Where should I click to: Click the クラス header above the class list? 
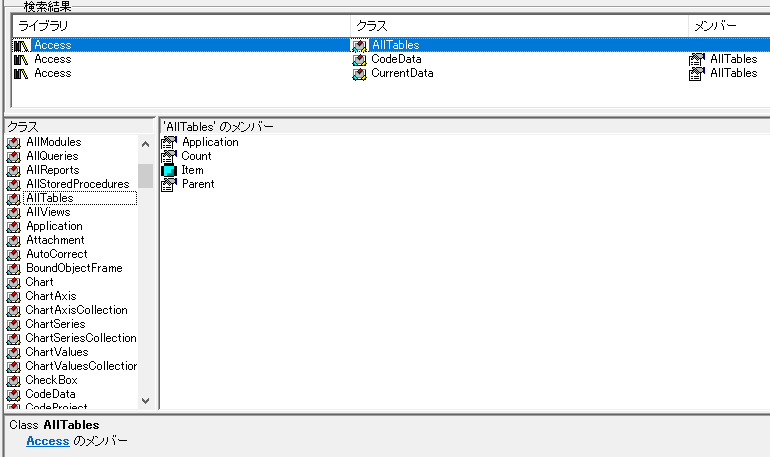[80, 127]
